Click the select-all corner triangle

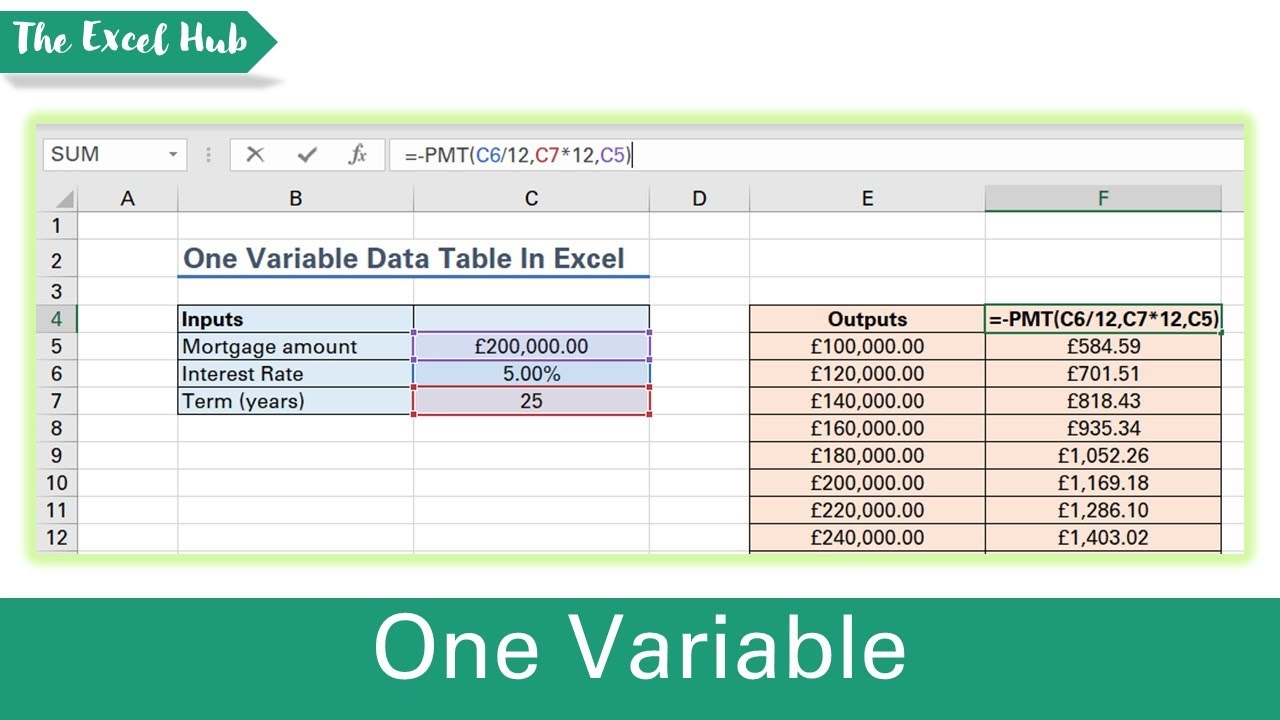coord(61,199)
